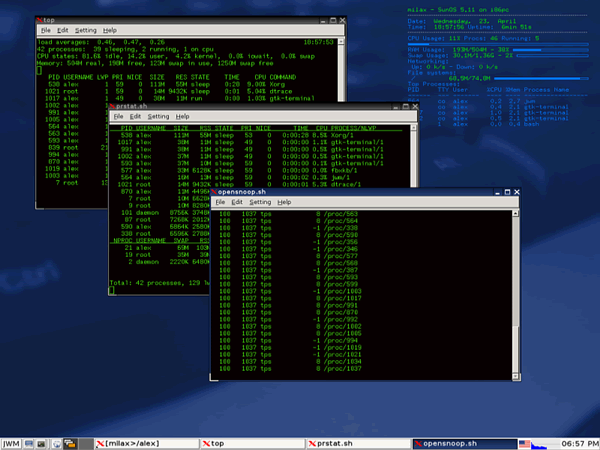
Task: Click the File systems usage bar in monitor
Action: [541, 78]
